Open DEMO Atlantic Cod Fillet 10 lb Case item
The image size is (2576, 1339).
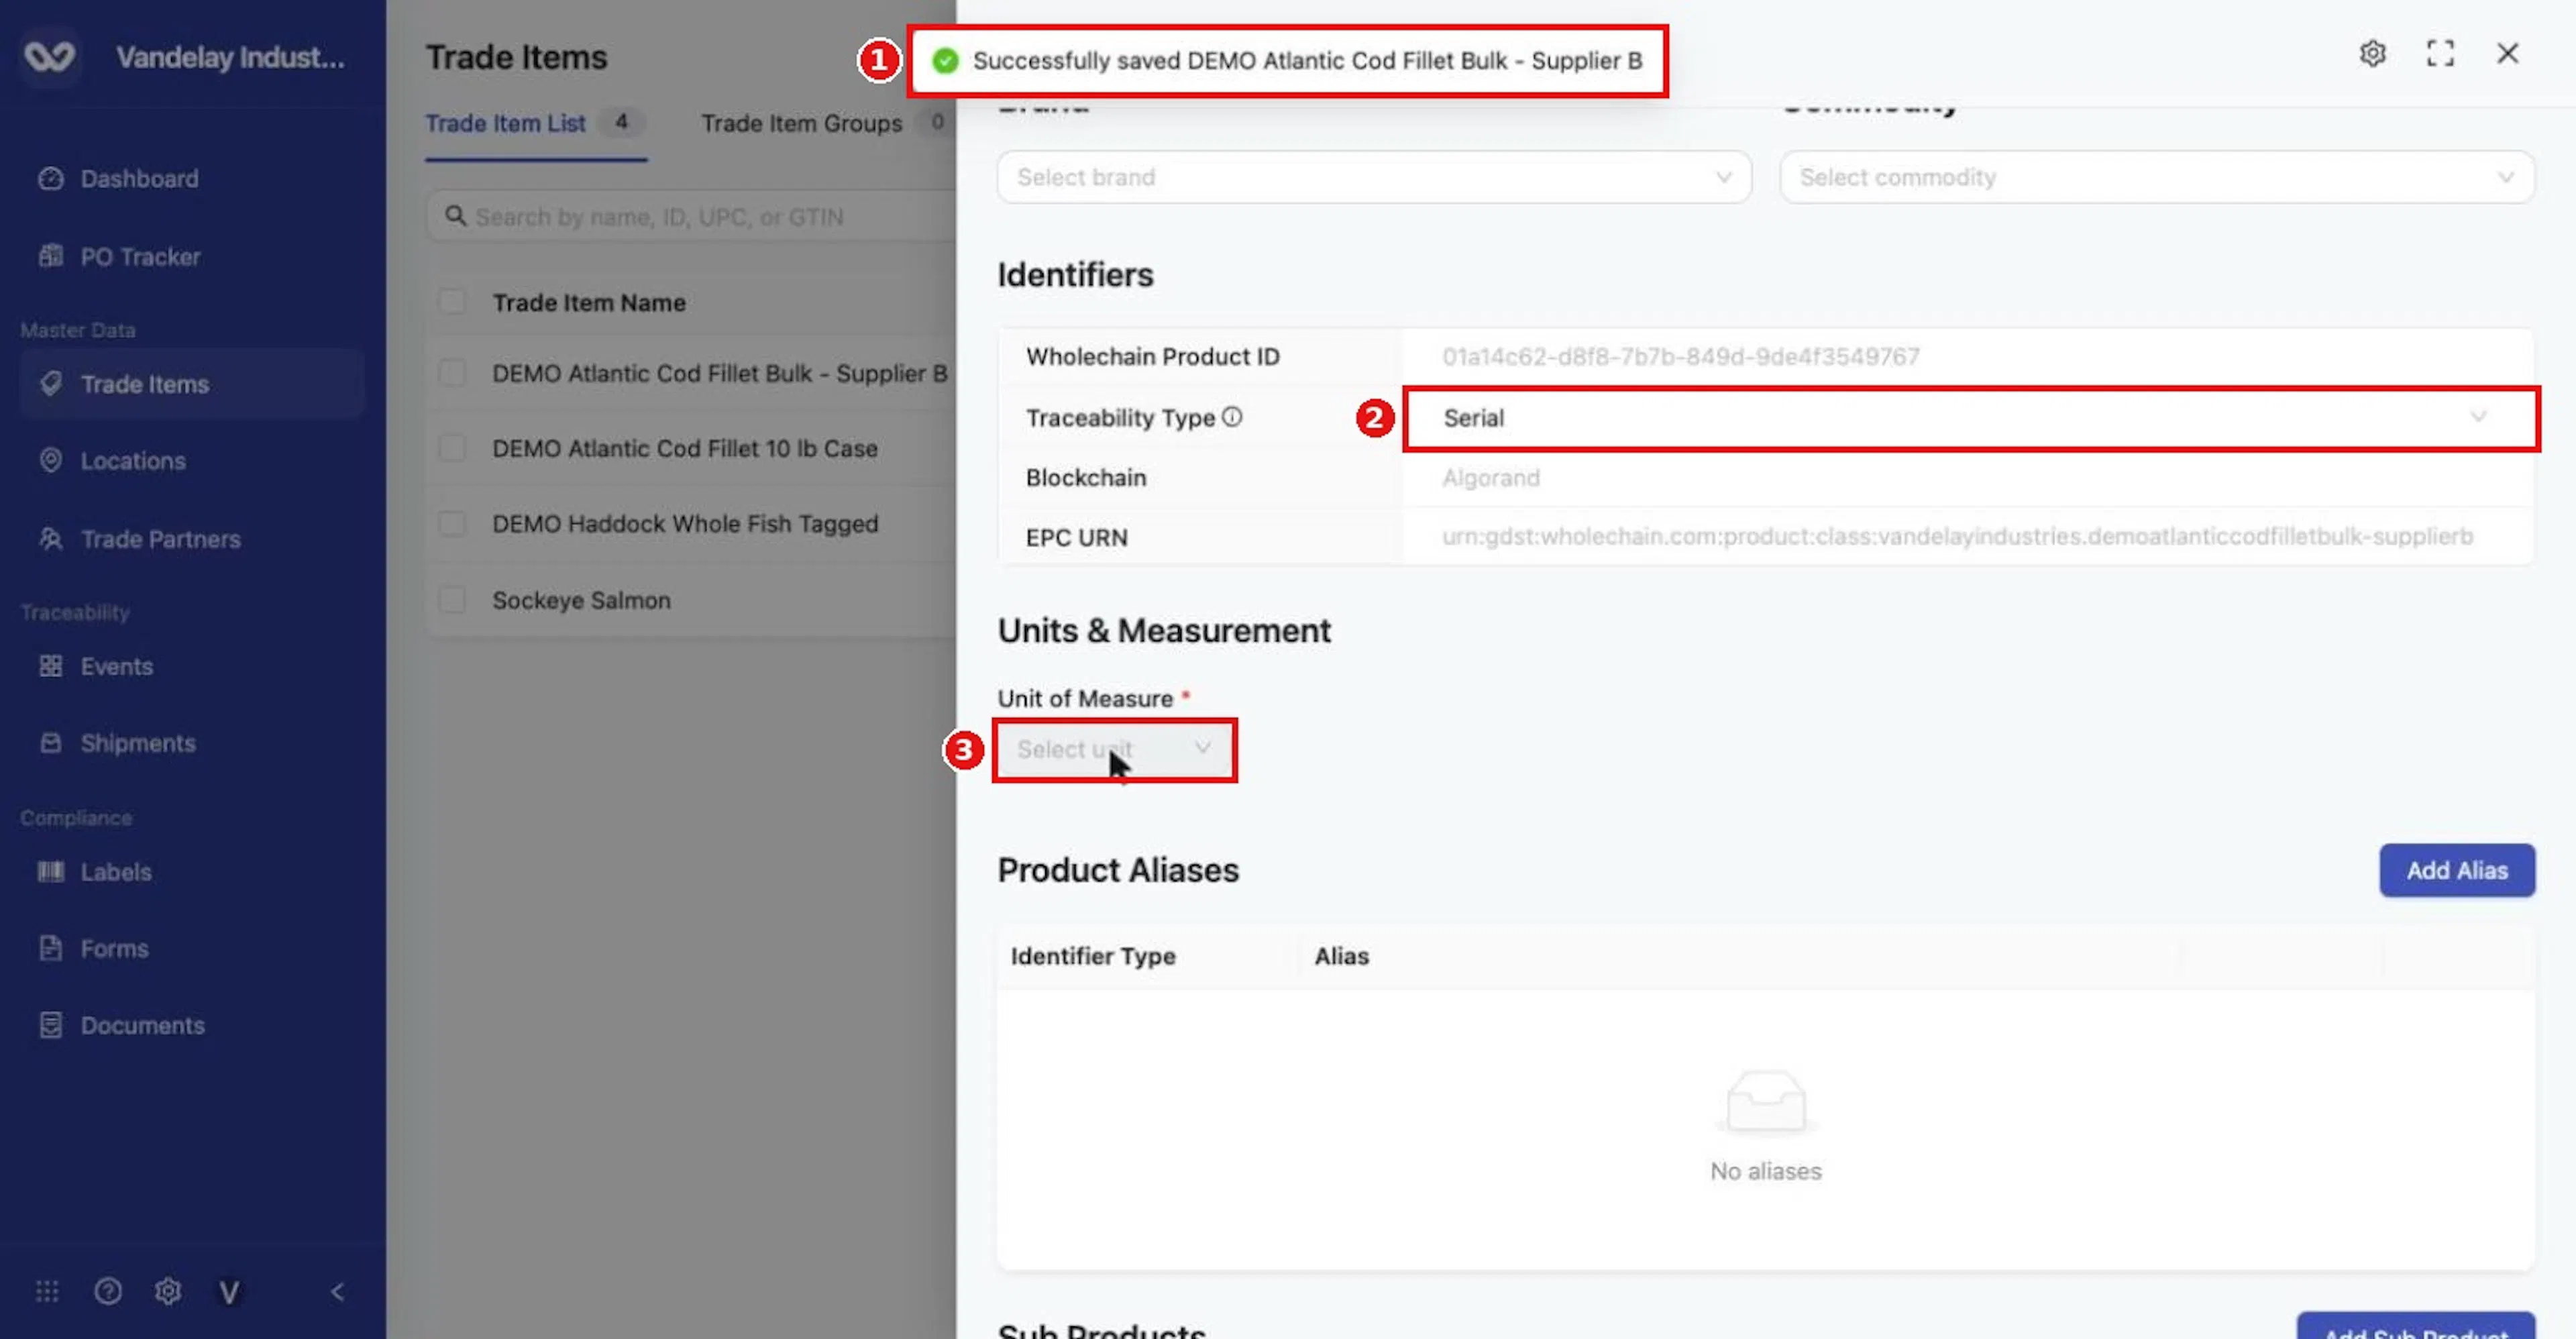(685, 448)
